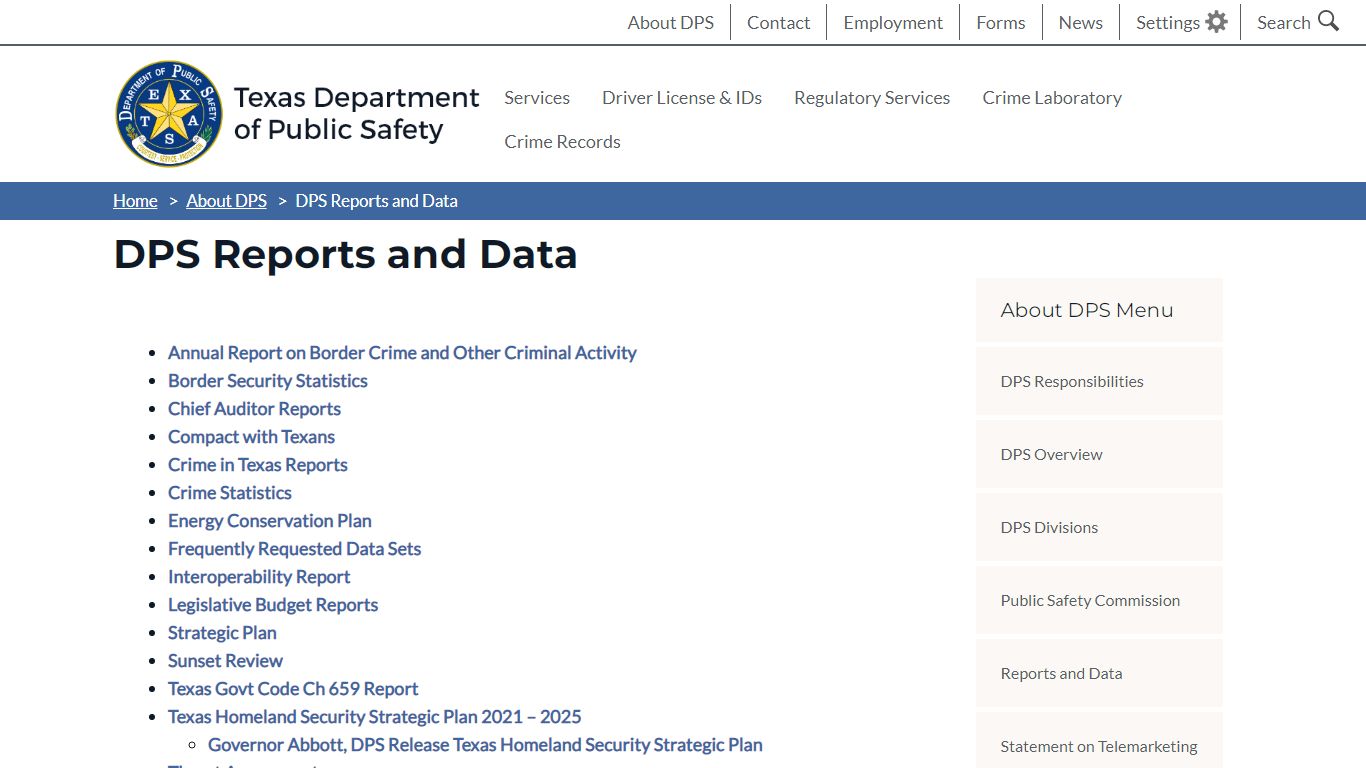Open Compact with Texans link

click(251, 436)
